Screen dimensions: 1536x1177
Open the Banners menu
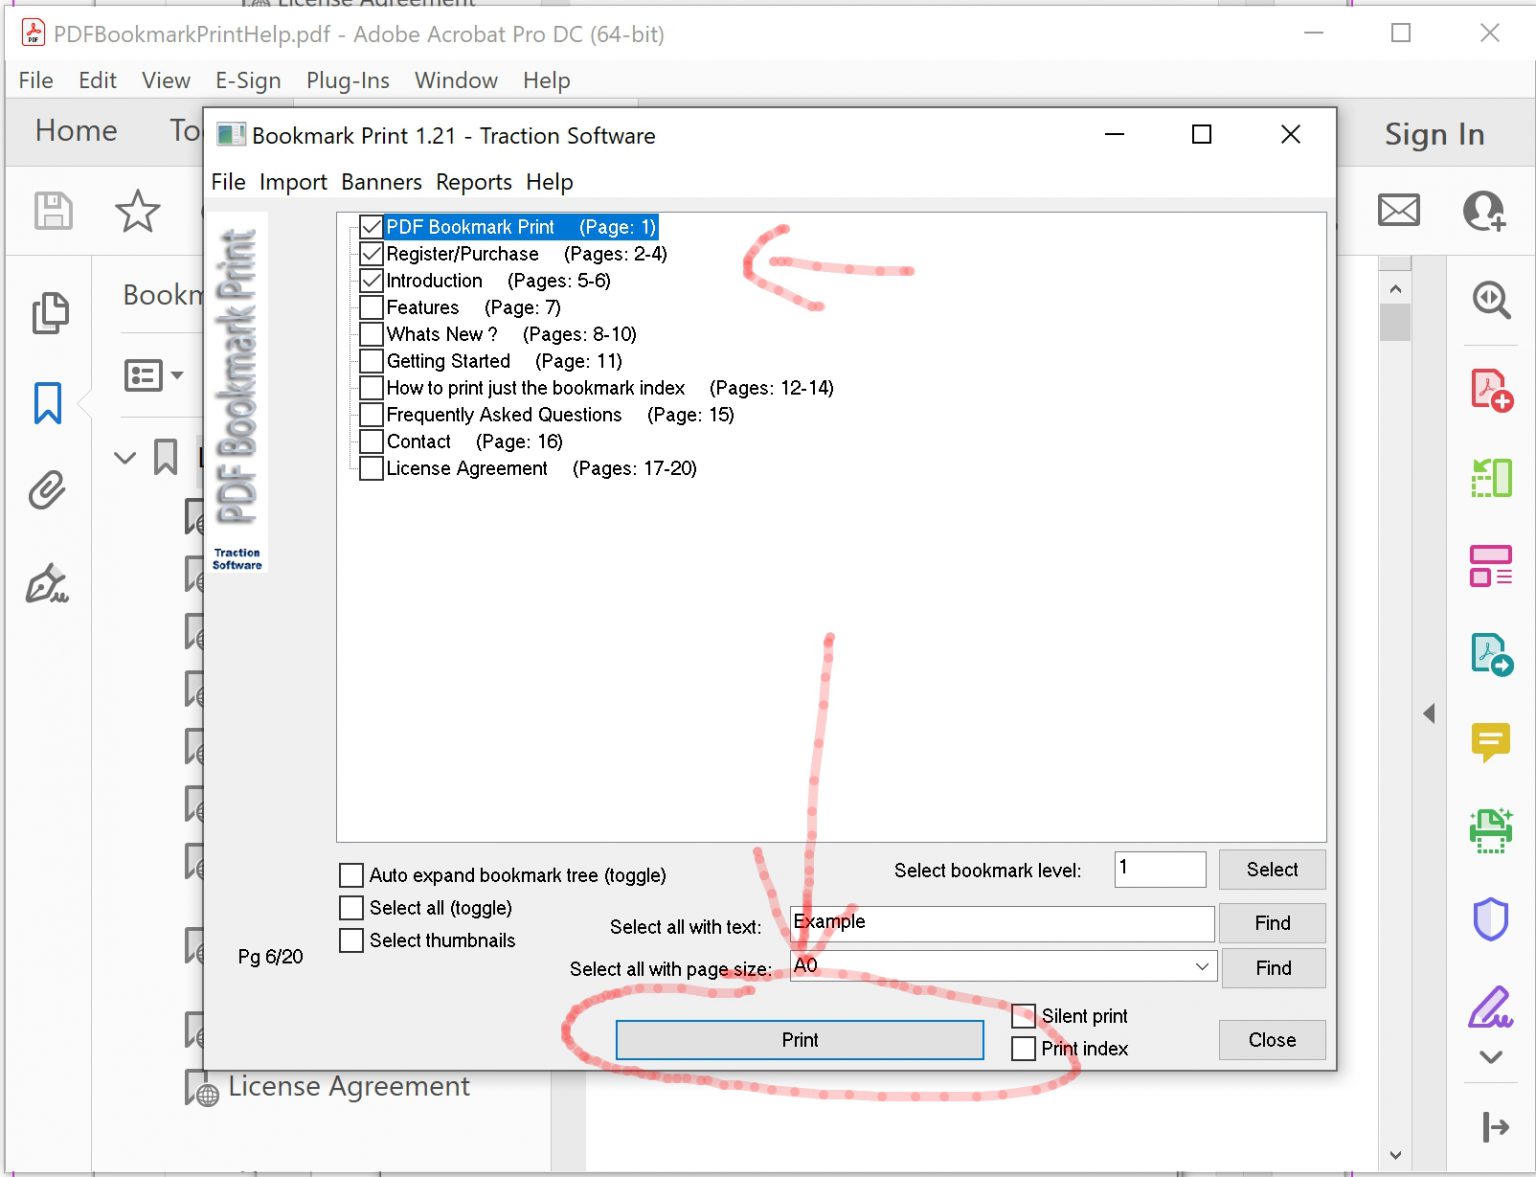(381, 182)
